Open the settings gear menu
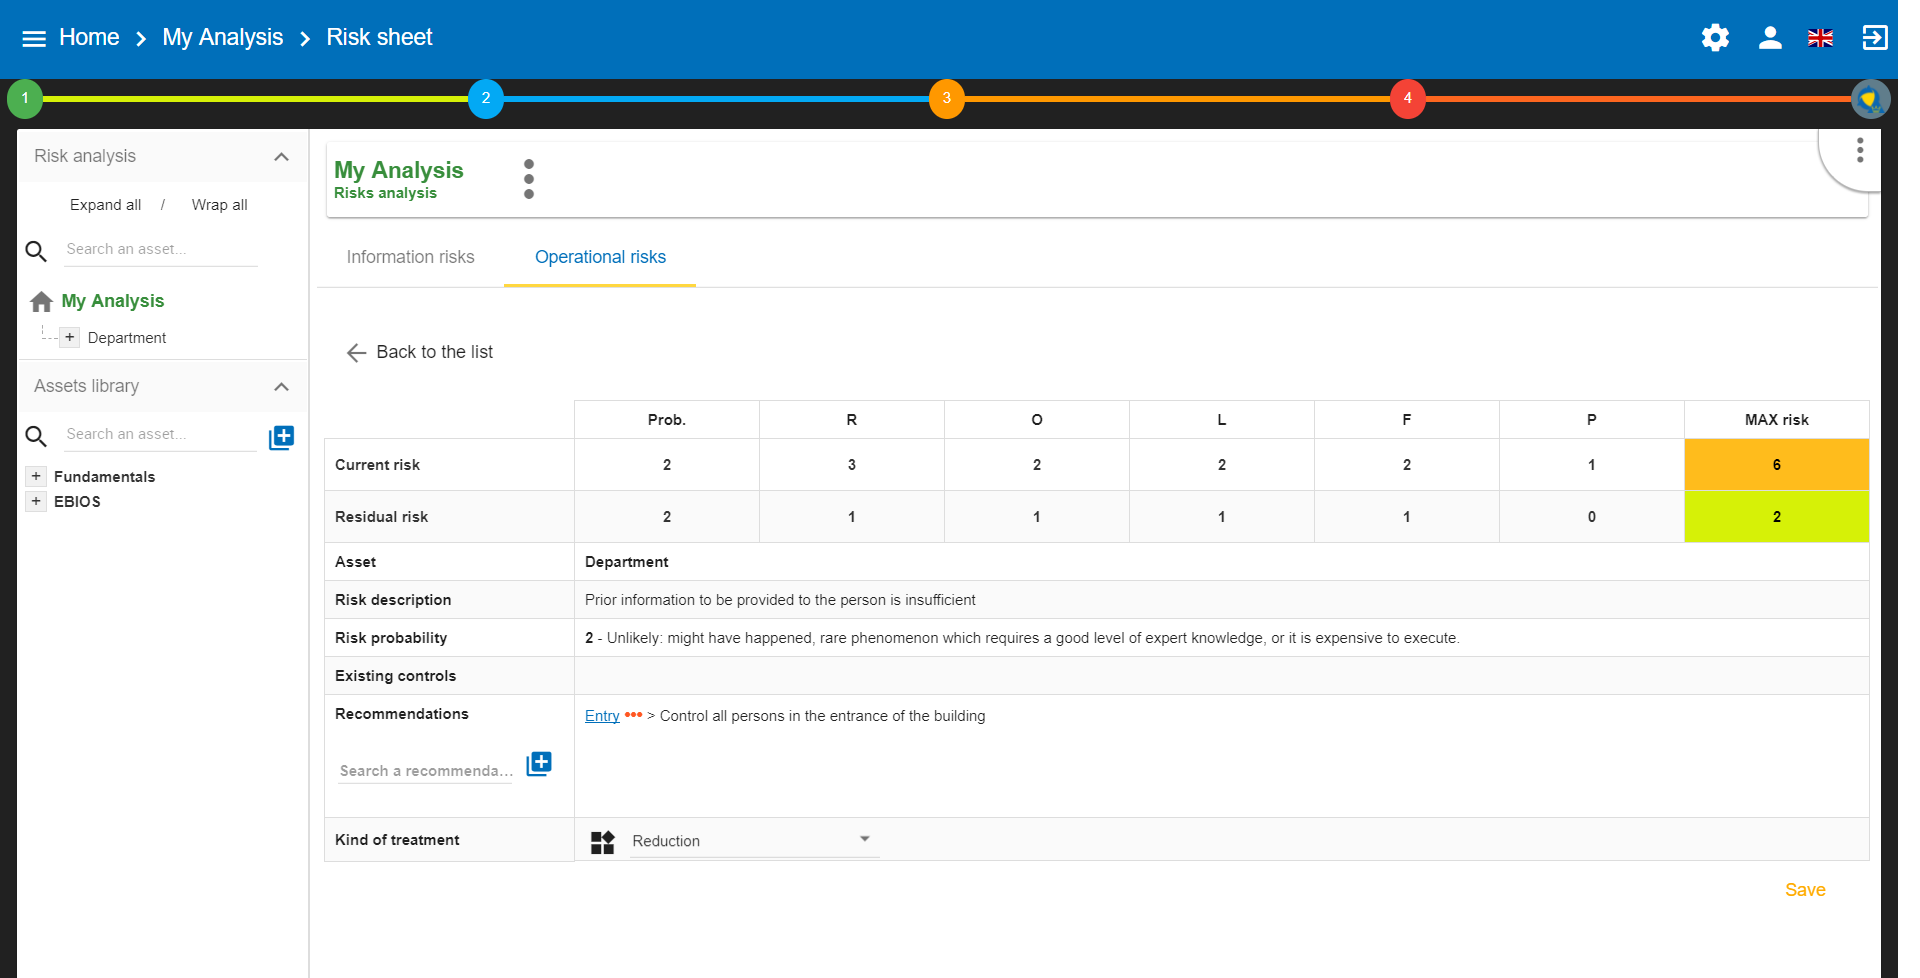Image resolution: width=1920 pixels, height=978 pixels. [1715, 38]
